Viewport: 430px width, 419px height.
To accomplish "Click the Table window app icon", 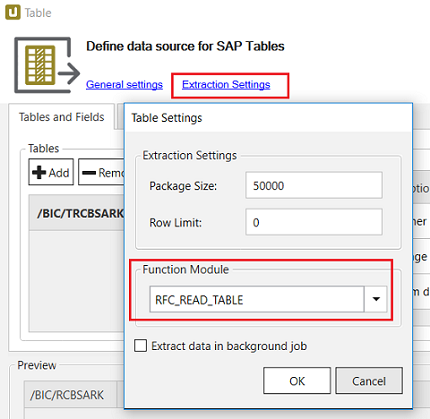I will coord(13,13).
